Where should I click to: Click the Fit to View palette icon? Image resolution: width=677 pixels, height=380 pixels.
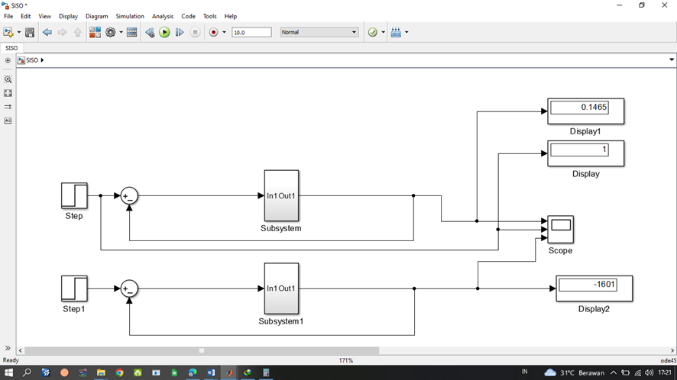click(x=8, y=93)
